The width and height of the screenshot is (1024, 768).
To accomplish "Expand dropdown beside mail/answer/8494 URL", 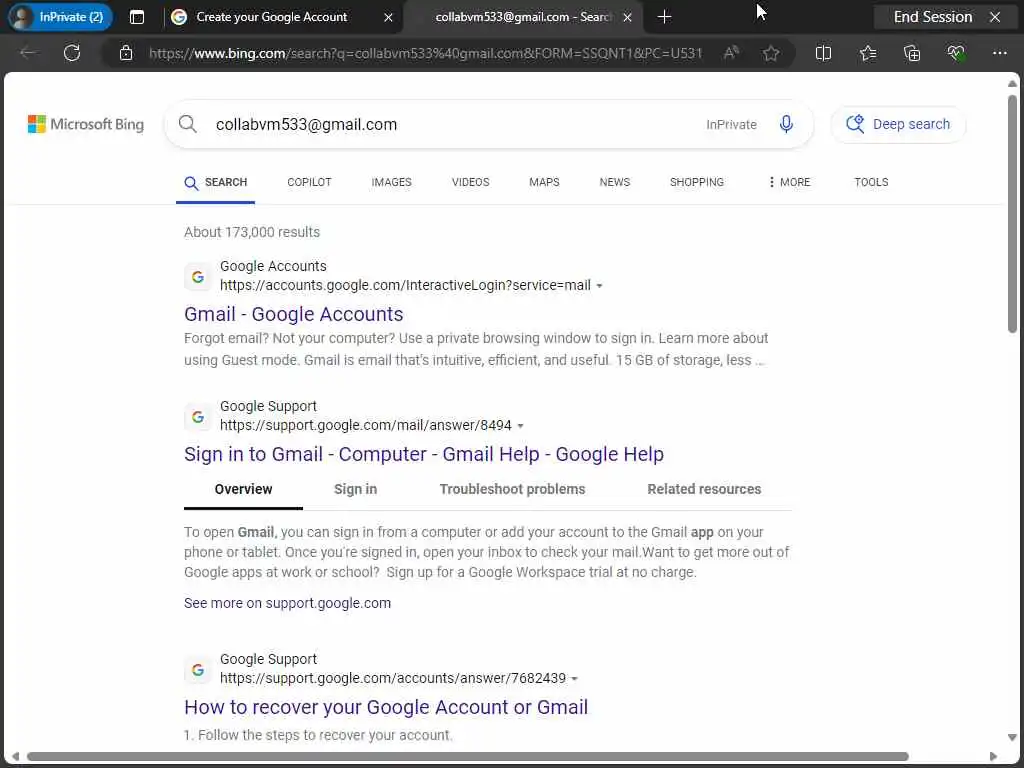I will [x=520, y=426].
